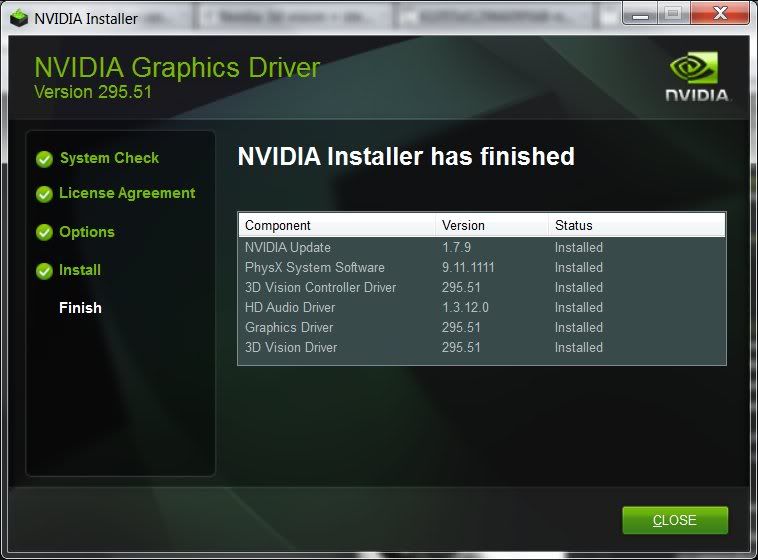Viewport: 758px width, 560px height.
Task: Select the License Agreement step label
Action: click(127, 193)
